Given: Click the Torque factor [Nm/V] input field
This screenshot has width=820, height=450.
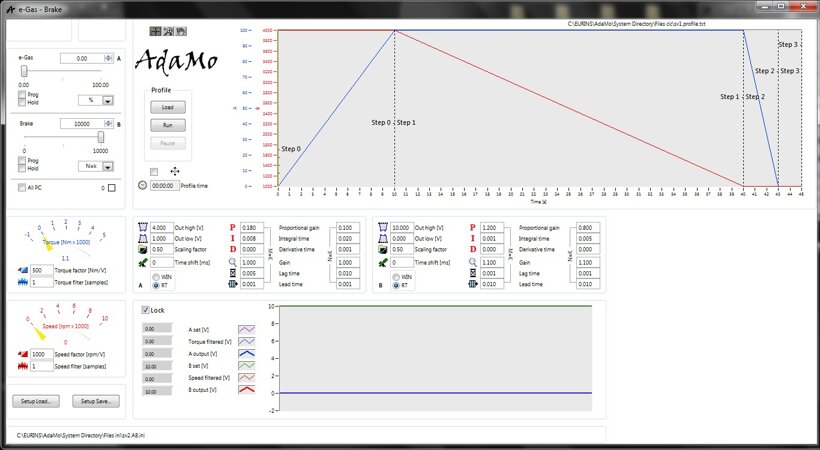Looking at the screenshot, I should coord(40,270).
